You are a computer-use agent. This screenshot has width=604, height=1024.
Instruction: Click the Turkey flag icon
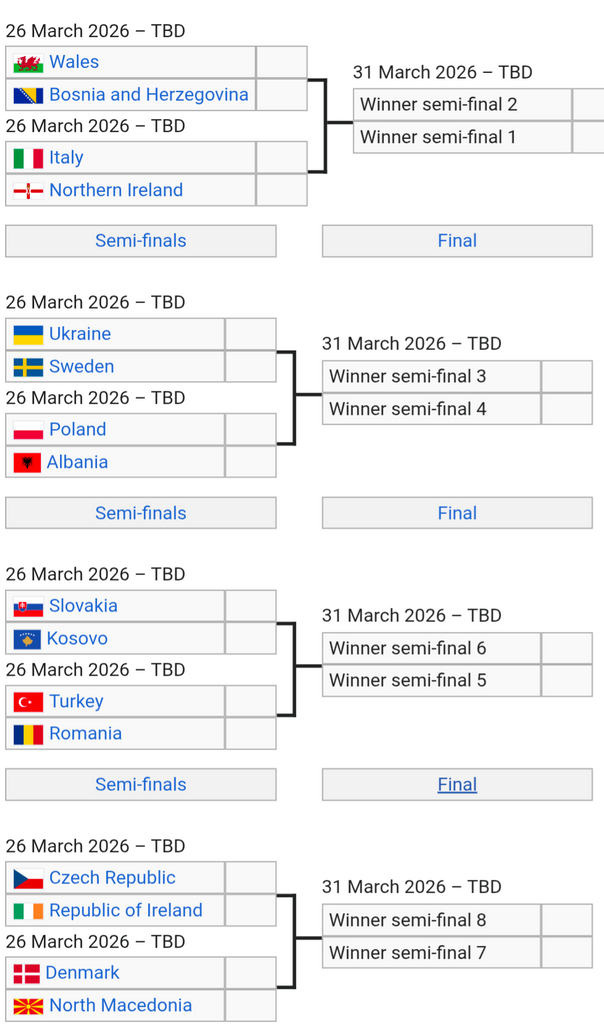pos(28,702)
